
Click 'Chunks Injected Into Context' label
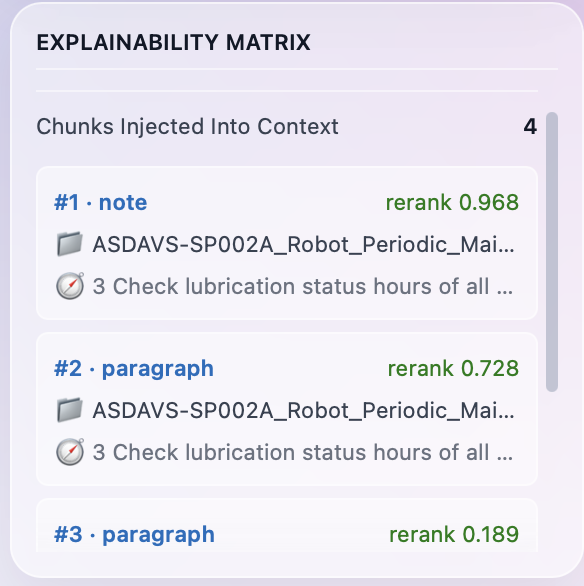tap(187, 127)
